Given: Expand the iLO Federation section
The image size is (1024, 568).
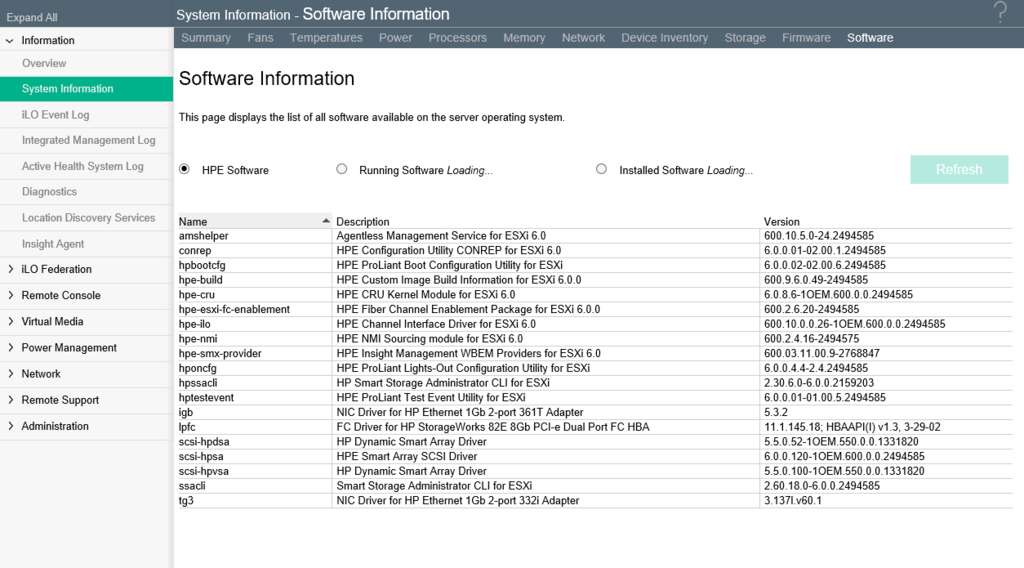Looking at the screenshot, I should tap(10, 269).
